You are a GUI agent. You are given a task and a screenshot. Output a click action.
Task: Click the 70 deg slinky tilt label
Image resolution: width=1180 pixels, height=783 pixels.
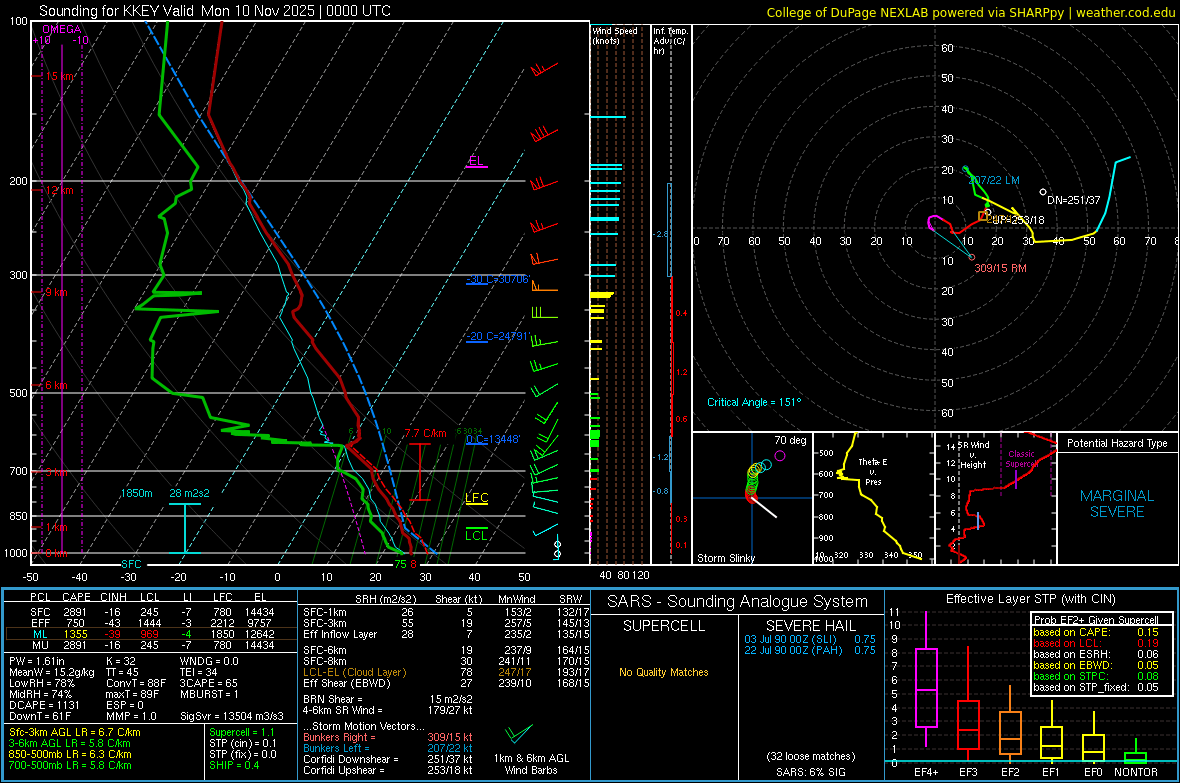pyautogui.click(x=790, y=440)
